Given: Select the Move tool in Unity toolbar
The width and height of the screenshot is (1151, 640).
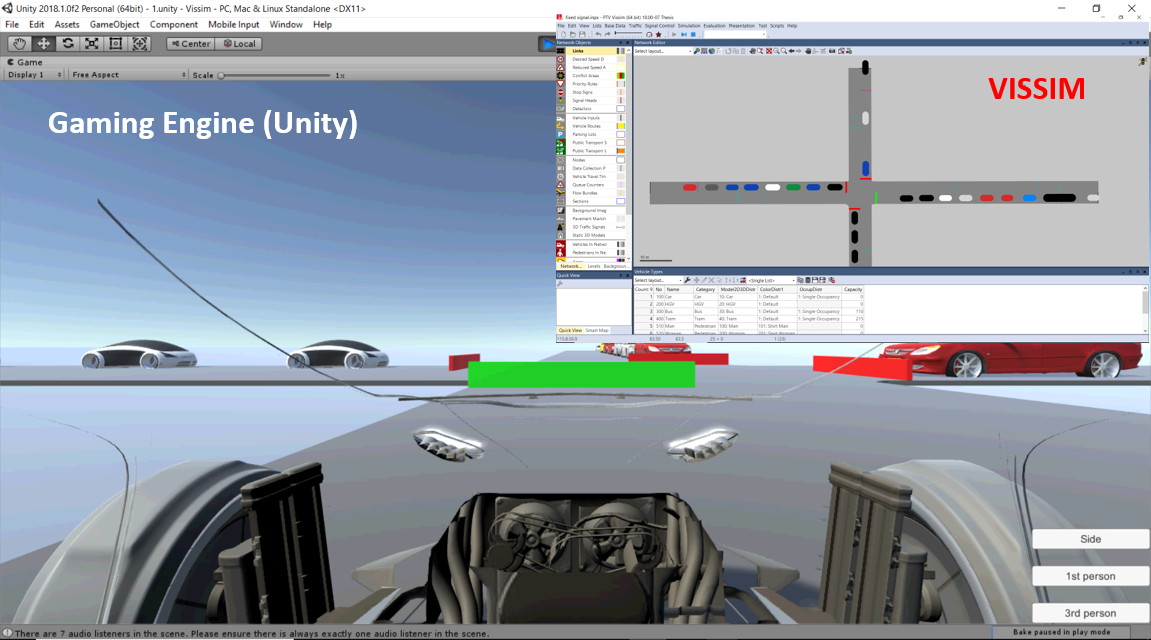Looking at the screenshot, I should [43, 44].
